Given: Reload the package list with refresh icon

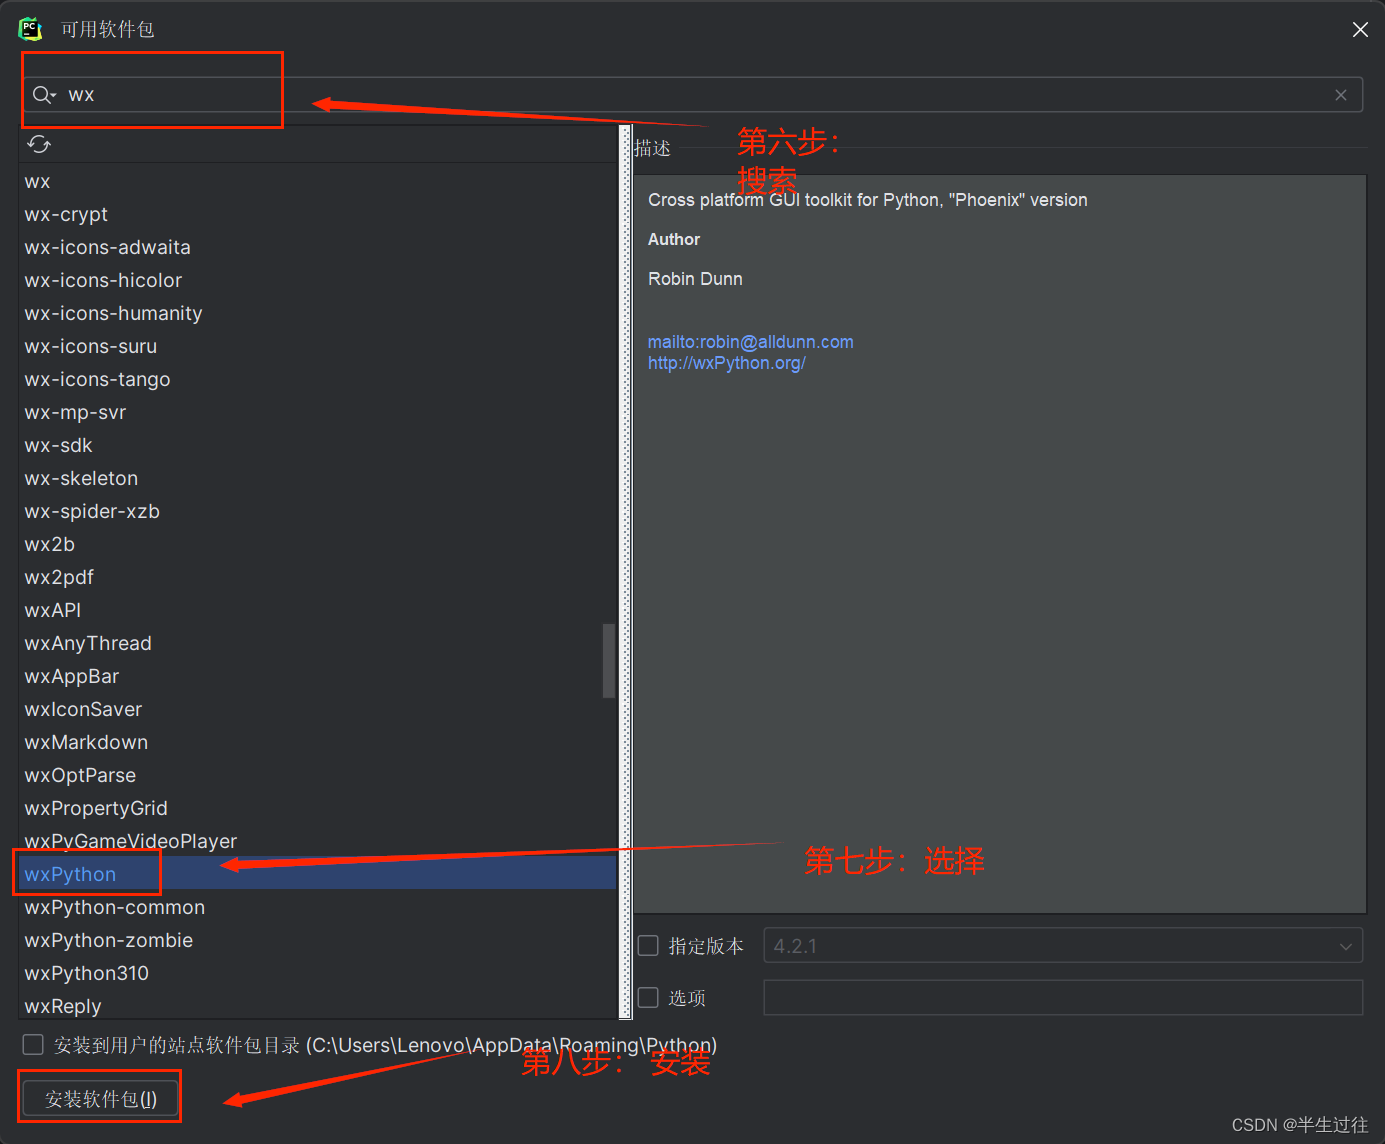Looking at the screenshot, I should click(39, 145).
